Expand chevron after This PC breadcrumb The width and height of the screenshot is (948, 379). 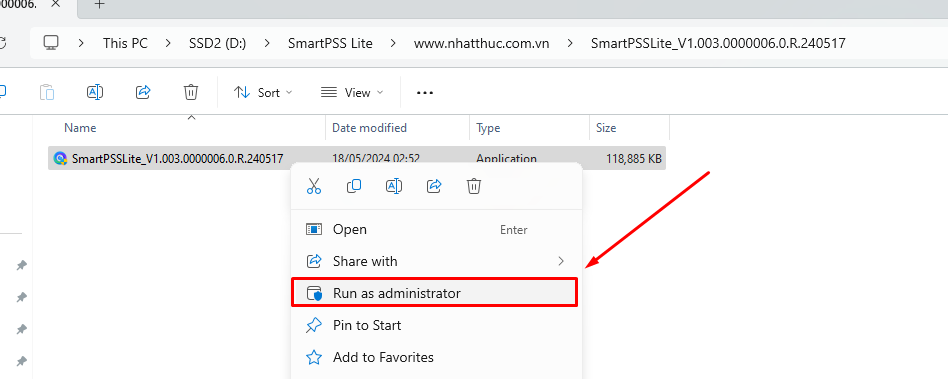pyautogui.click(x=168, y=44)
